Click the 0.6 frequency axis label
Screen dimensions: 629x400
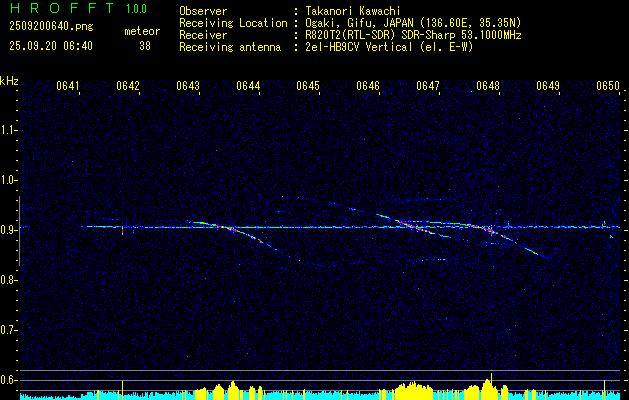[10, 380]
